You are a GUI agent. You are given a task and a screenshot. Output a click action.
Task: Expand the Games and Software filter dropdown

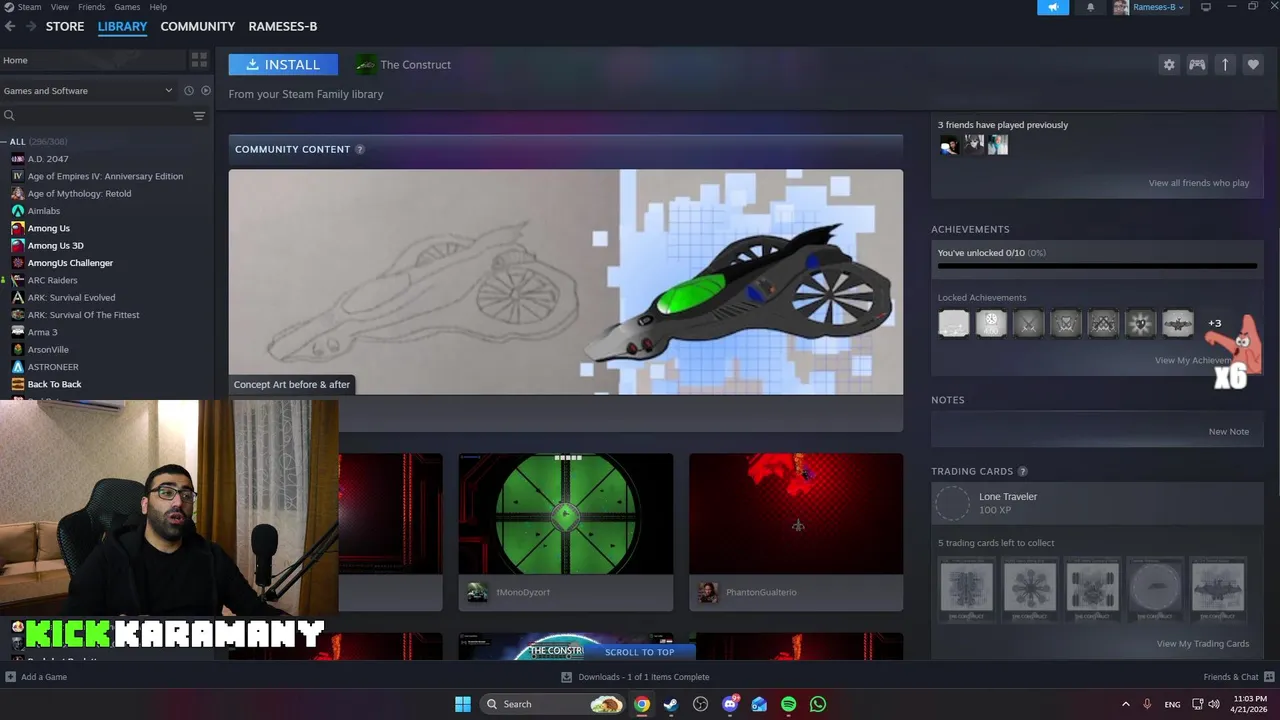88,91
